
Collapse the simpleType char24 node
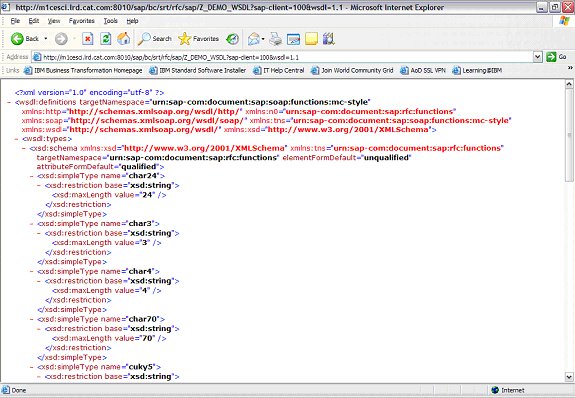pyautogui.click(x=32, y=176)
